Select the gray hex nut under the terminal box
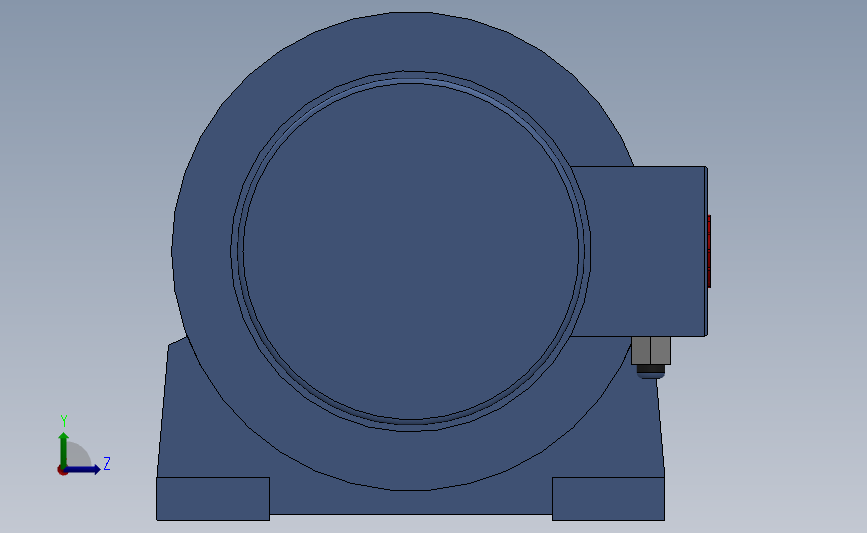867x533 pixels. click(651, 351)
